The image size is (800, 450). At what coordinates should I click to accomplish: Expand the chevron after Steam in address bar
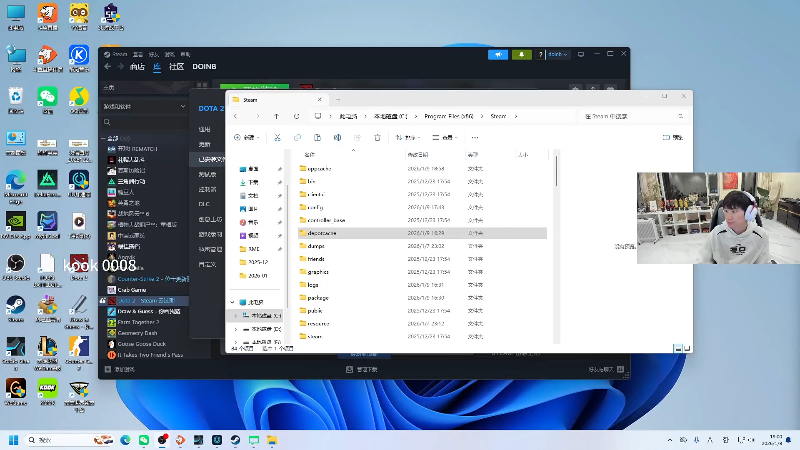tap(516, 116)
